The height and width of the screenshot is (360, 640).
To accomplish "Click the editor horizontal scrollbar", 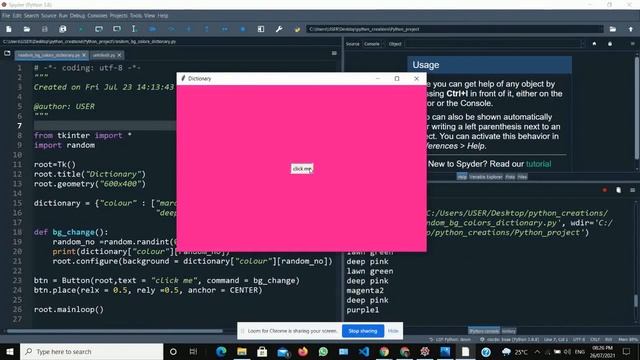I will [114, 331].
